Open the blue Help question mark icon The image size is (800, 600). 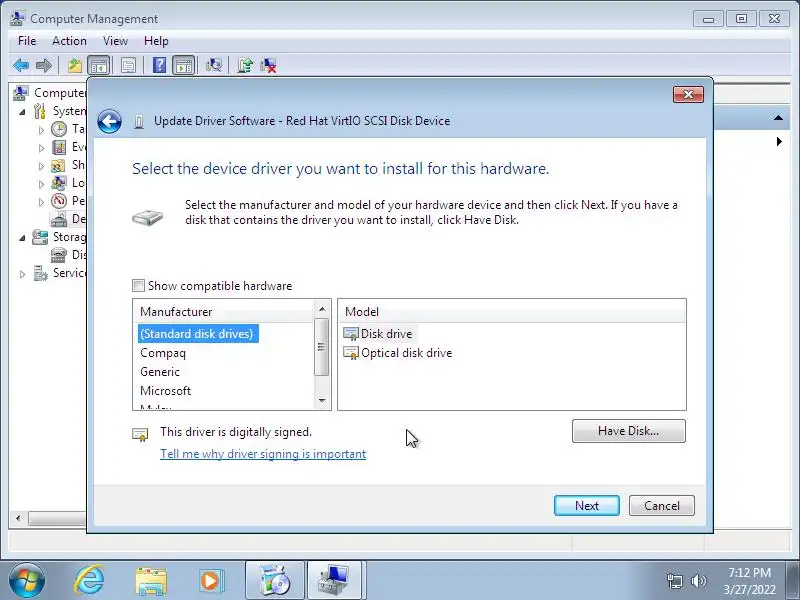(x=160, y=65)
